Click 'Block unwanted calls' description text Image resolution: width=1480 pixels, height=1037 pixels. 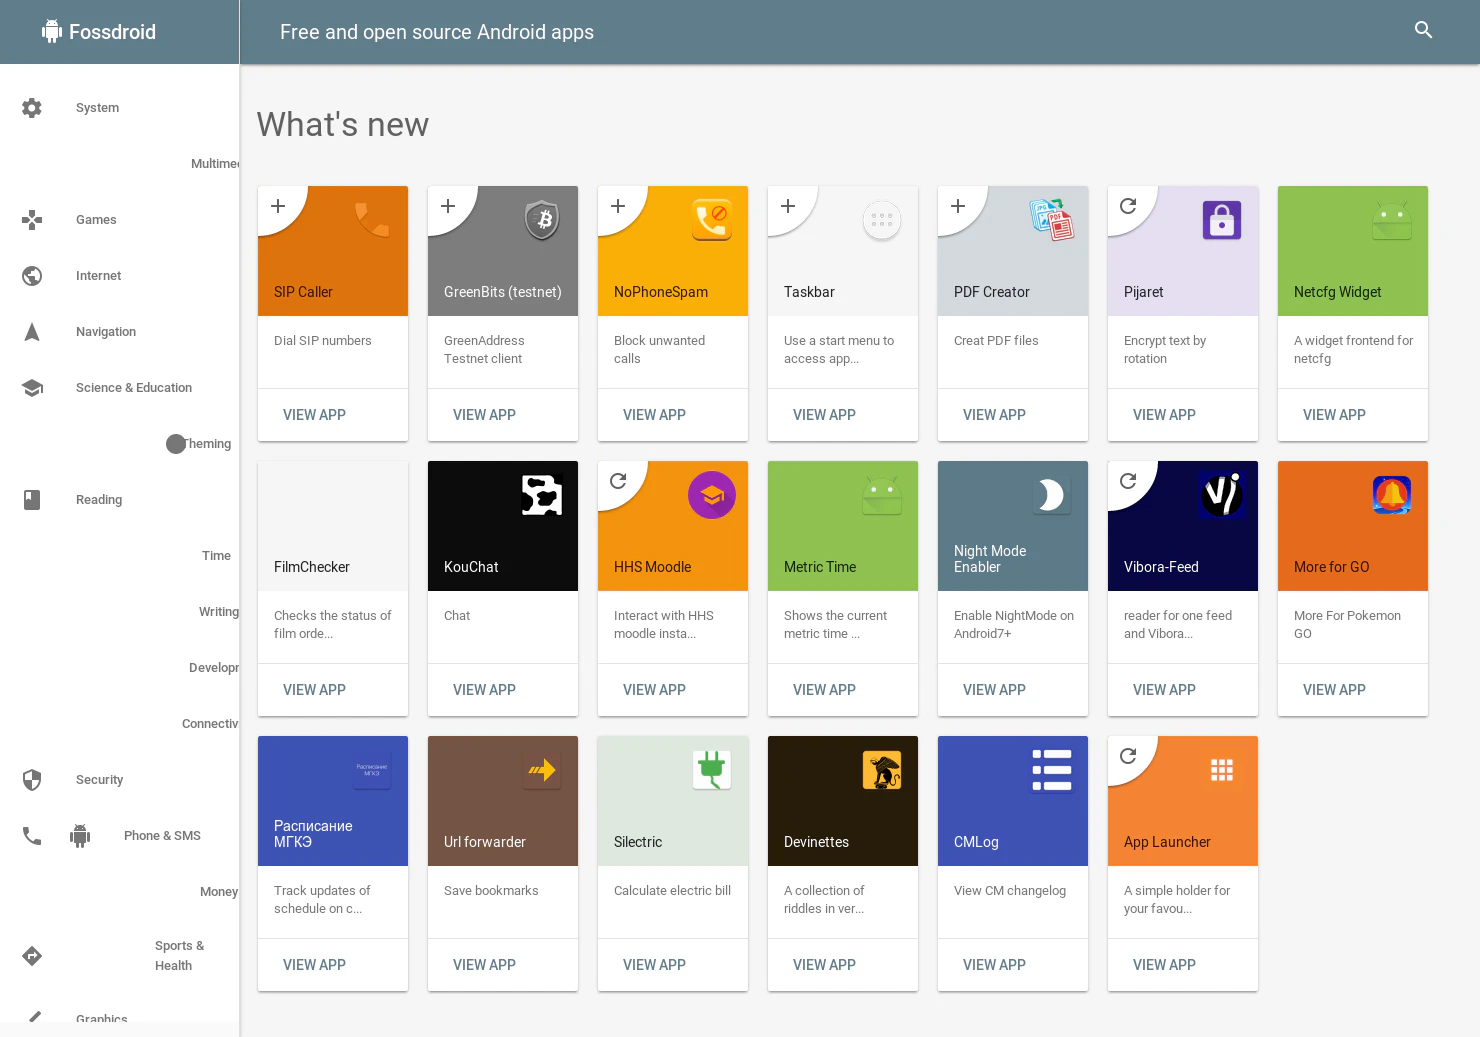[659, 350]
